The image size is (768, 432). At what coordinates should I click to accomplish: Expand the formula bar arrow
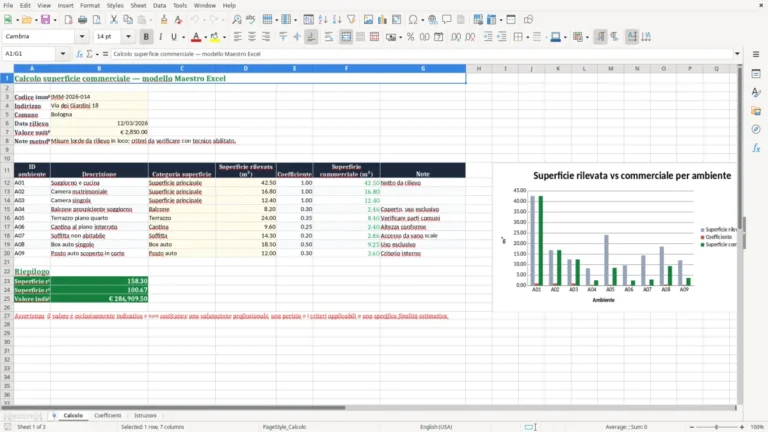(737, 54)
